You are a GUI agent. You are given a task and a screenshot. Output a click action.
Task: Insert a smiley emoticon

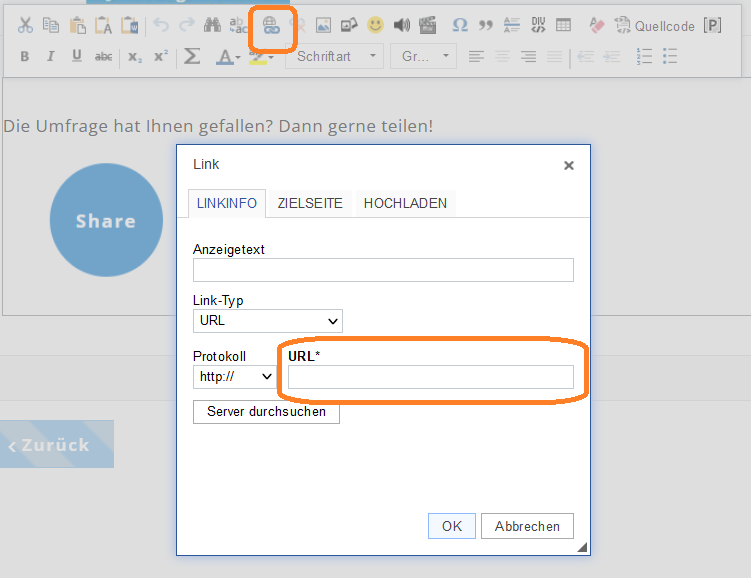(x=376, y=25)
